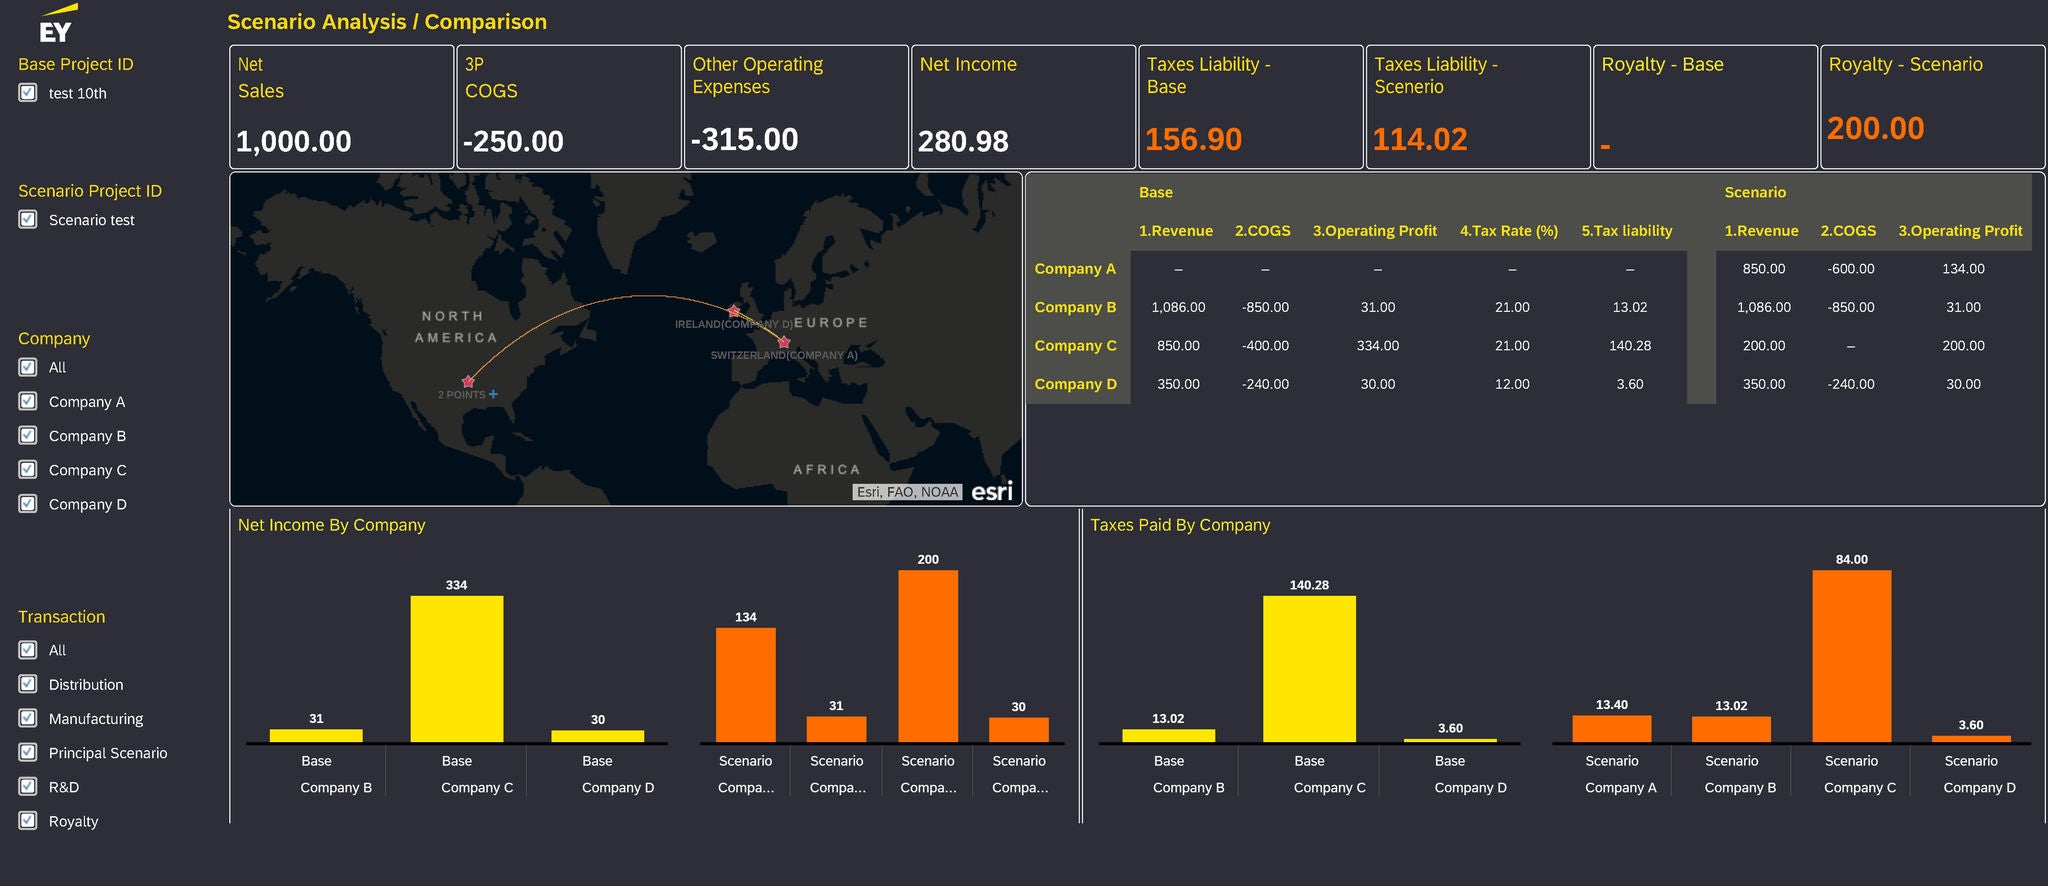Toggle the Royalty transaction checkbox
The image size is (2048, 886).
click(28, 821)
